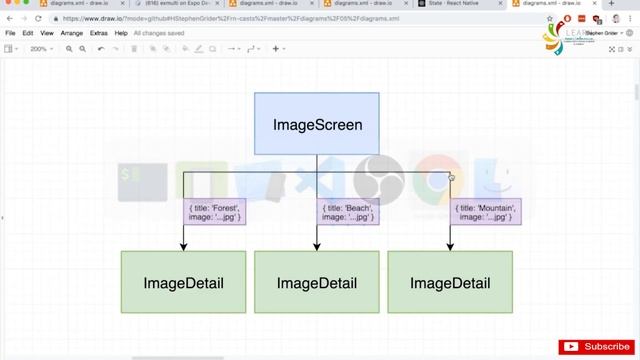
Task: Select the title 'Mountain' props label
Action: pyautogui.click(x=486, y=212)
